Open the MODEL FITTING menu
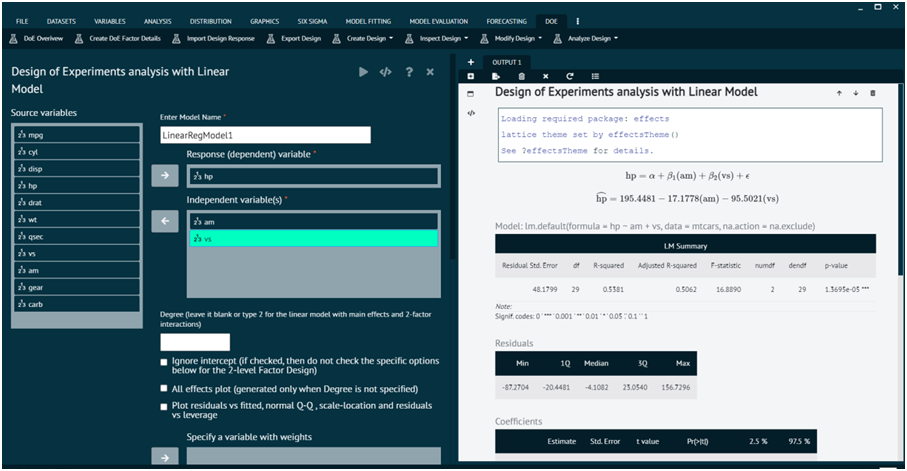The height and width of the screenshot is (471, 907). click(x=368, y=21)
